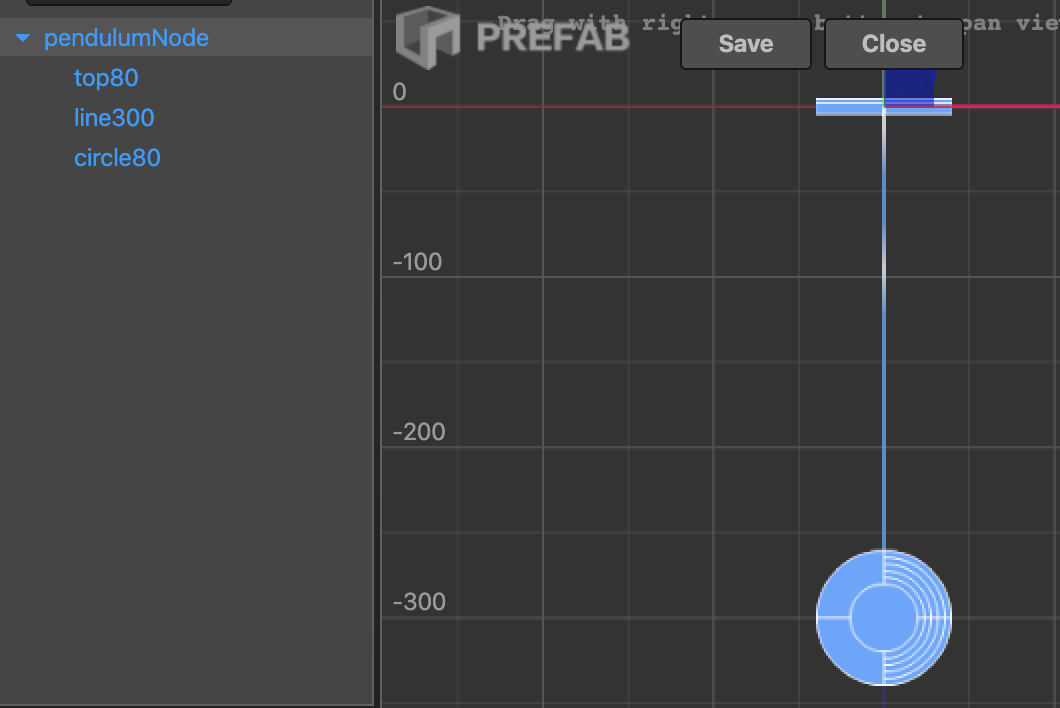Image resolution: width=1060 pixels, height=708 pixels.
Task: Click the -200 ruler label
Action: click(419, 433)
